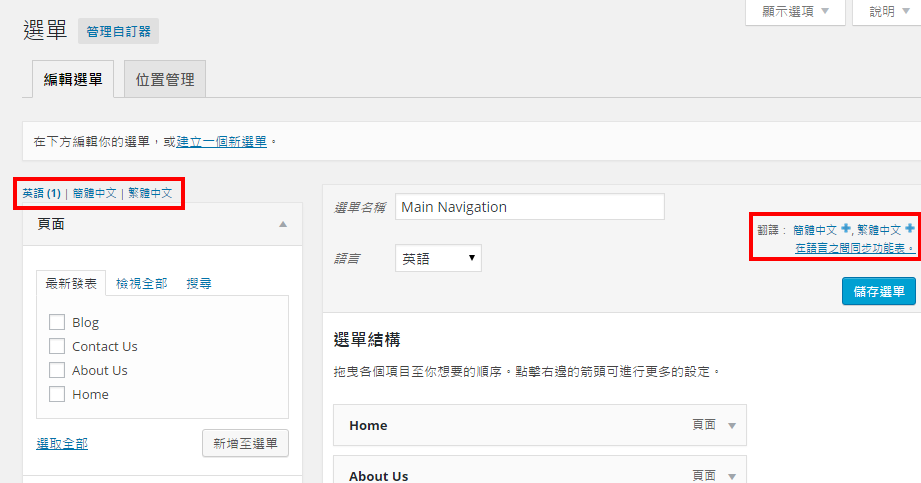Expand the Home menu item arrow
The height and width of the screenshot is (483, 921).
(732, 426)
